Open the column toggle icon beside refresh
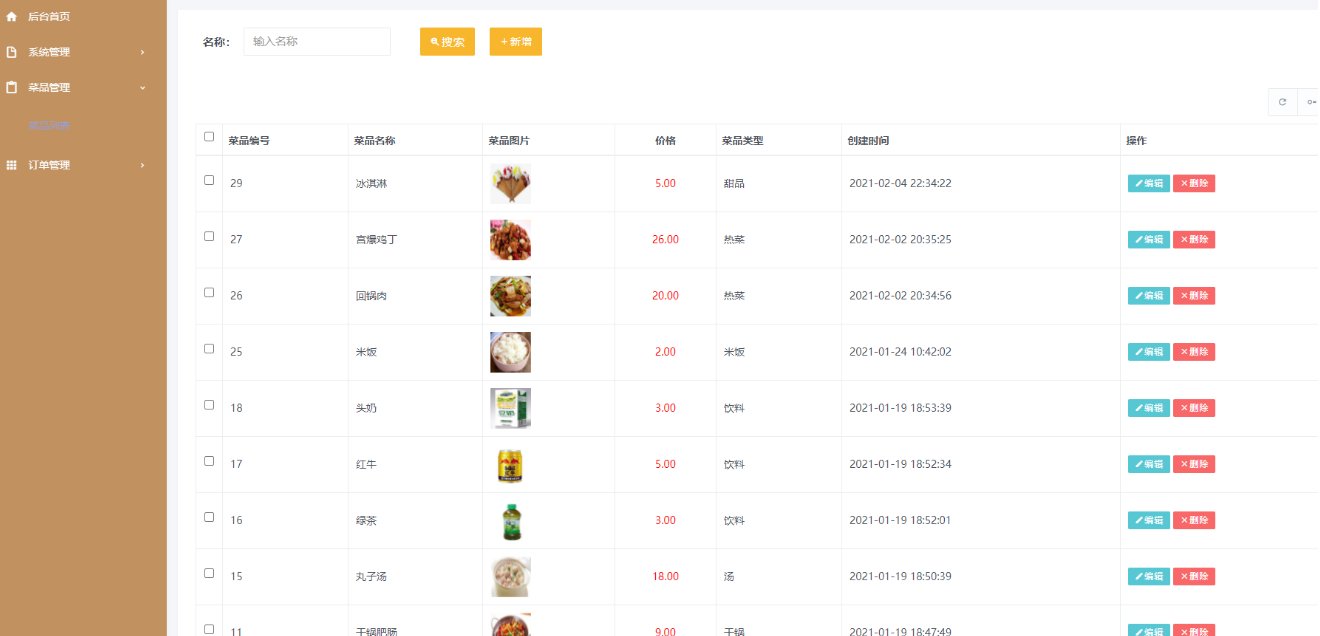 (x=1310, y=102)
